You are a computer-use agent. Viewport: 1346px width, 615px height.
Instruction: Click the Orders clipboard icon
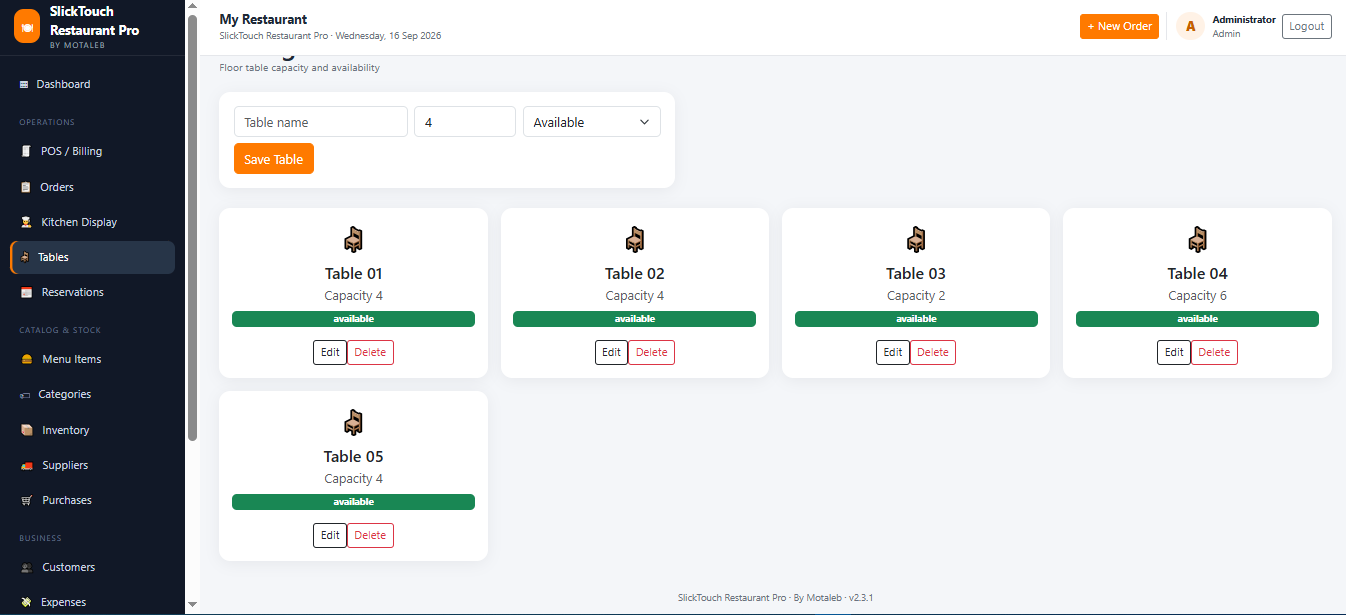click(x=26, y=187)
